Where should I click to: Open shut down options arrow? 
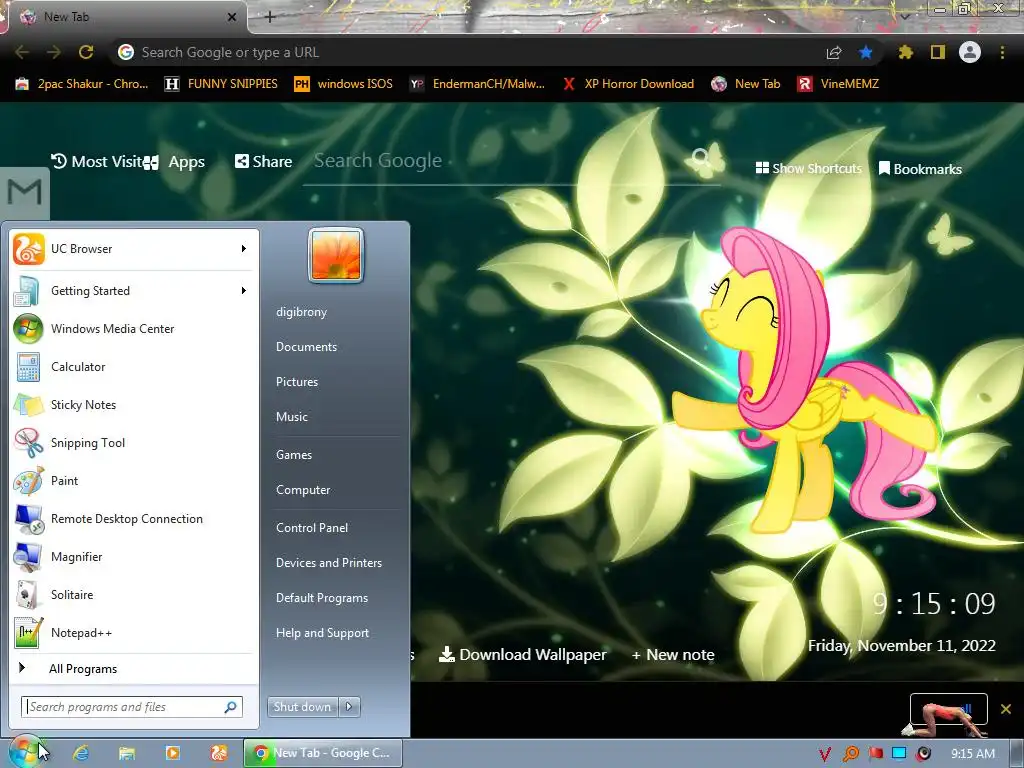tap(349, 707)
